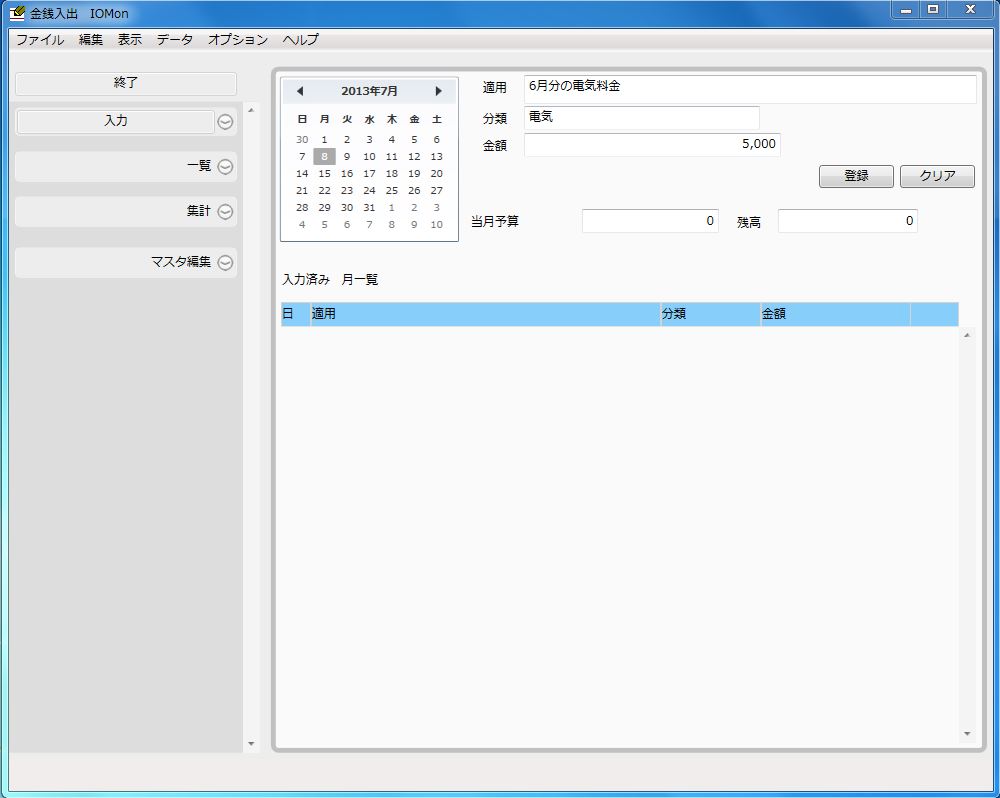The width and height of the screenshot is (1000, 798).
Task: Click the 残高 label
Action: (x=749, y=223)
